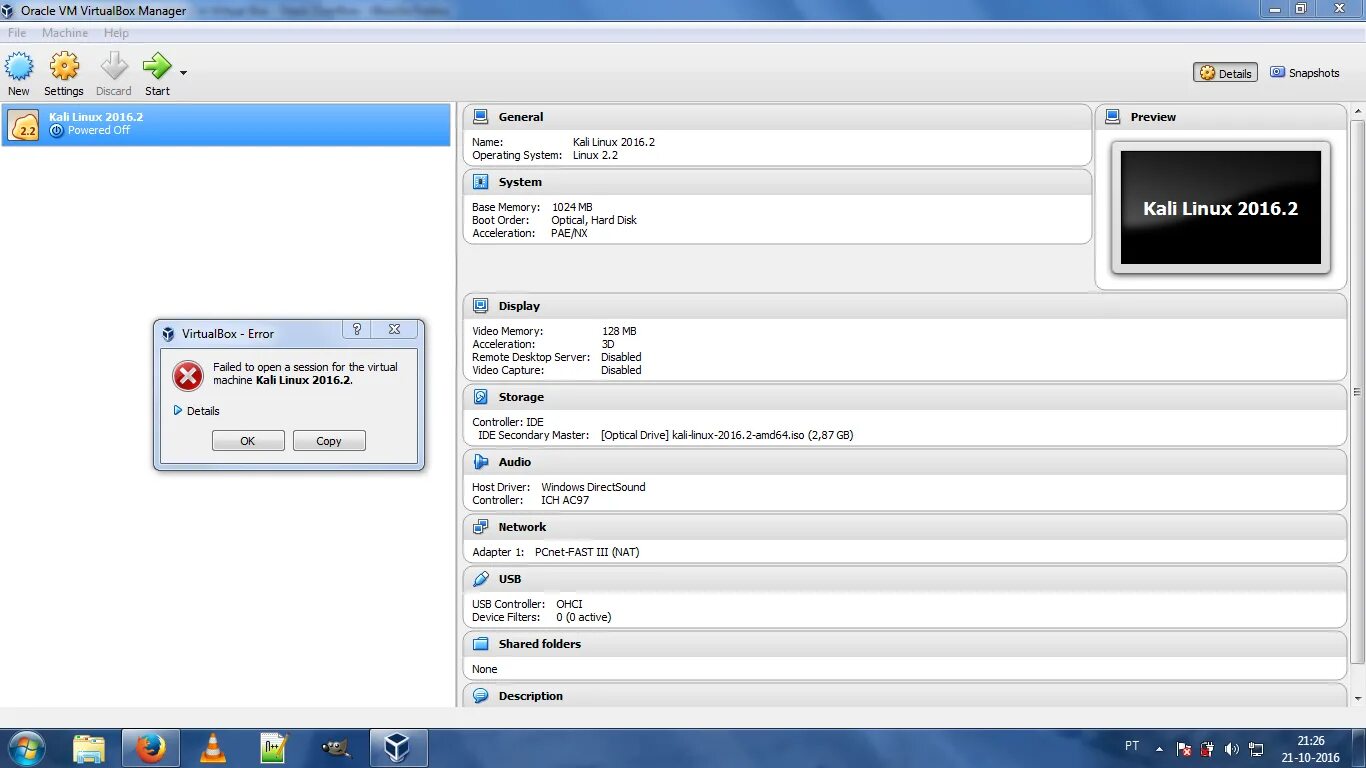The height and width of the screenshot is (768, 1366).
Task: Click the VirtualBox taskbar button
Action: click(x=398, y=748)
